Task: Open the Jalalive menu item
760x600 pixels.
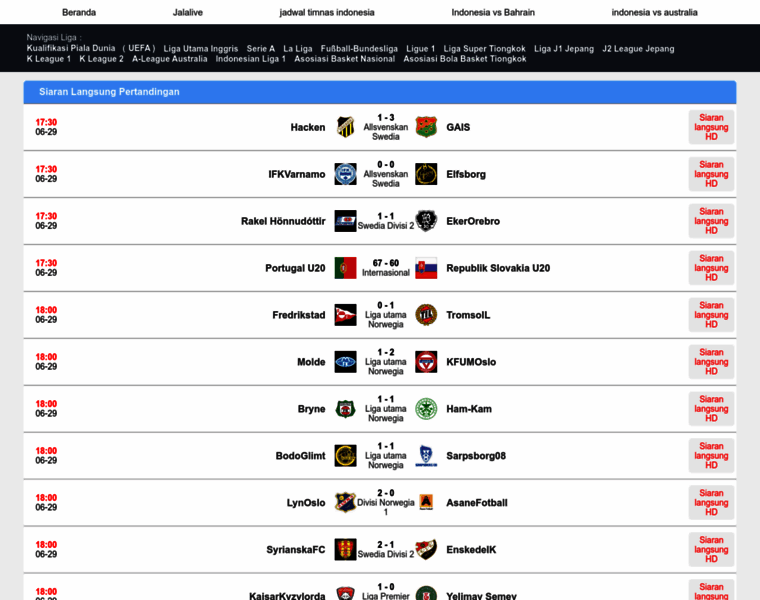Action: tap(188, 13)
